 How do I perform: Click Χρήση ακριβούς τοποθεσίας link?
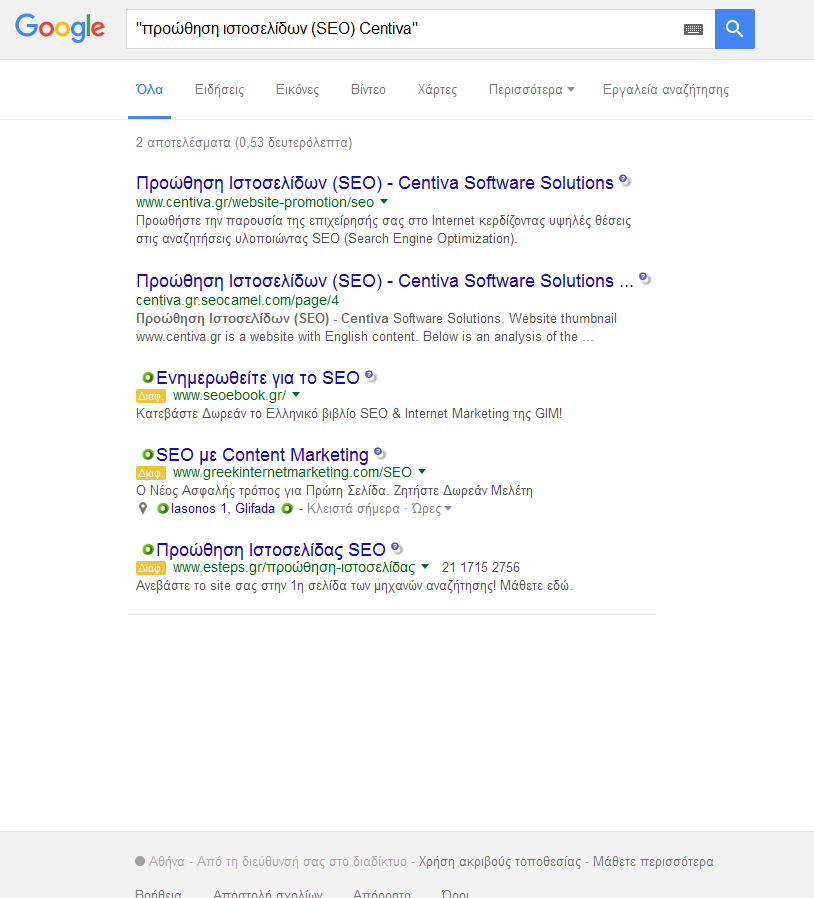(x=500, y=861)
